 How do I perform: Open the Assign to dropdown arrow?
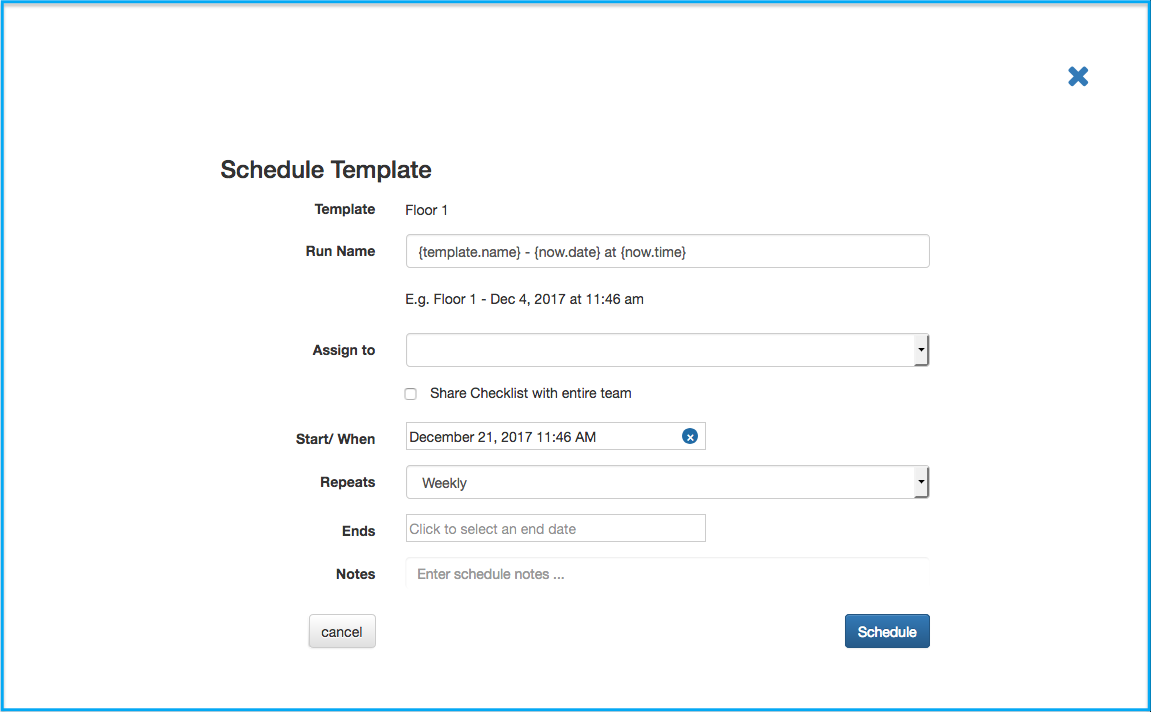point(920,350)
